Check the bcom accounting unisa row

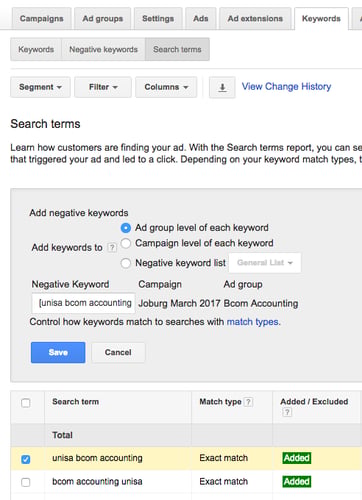(x=26, y=482)
